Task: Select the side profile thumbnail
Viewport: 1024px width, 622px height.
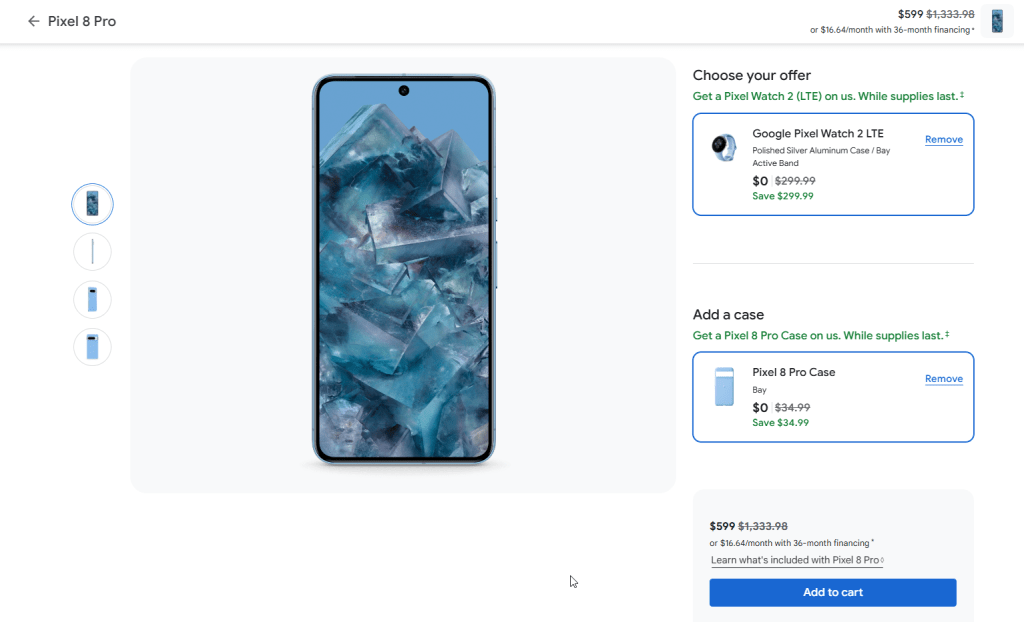Action: point(92,252)
